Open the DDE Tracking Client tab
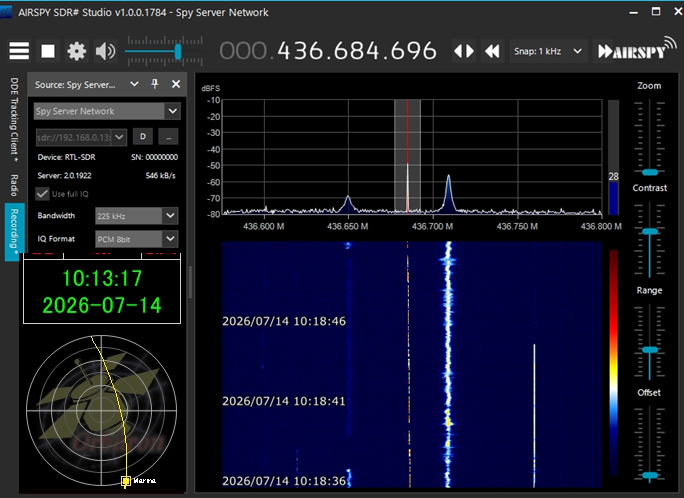Viewport: 684px width, 498px height. 14,119
